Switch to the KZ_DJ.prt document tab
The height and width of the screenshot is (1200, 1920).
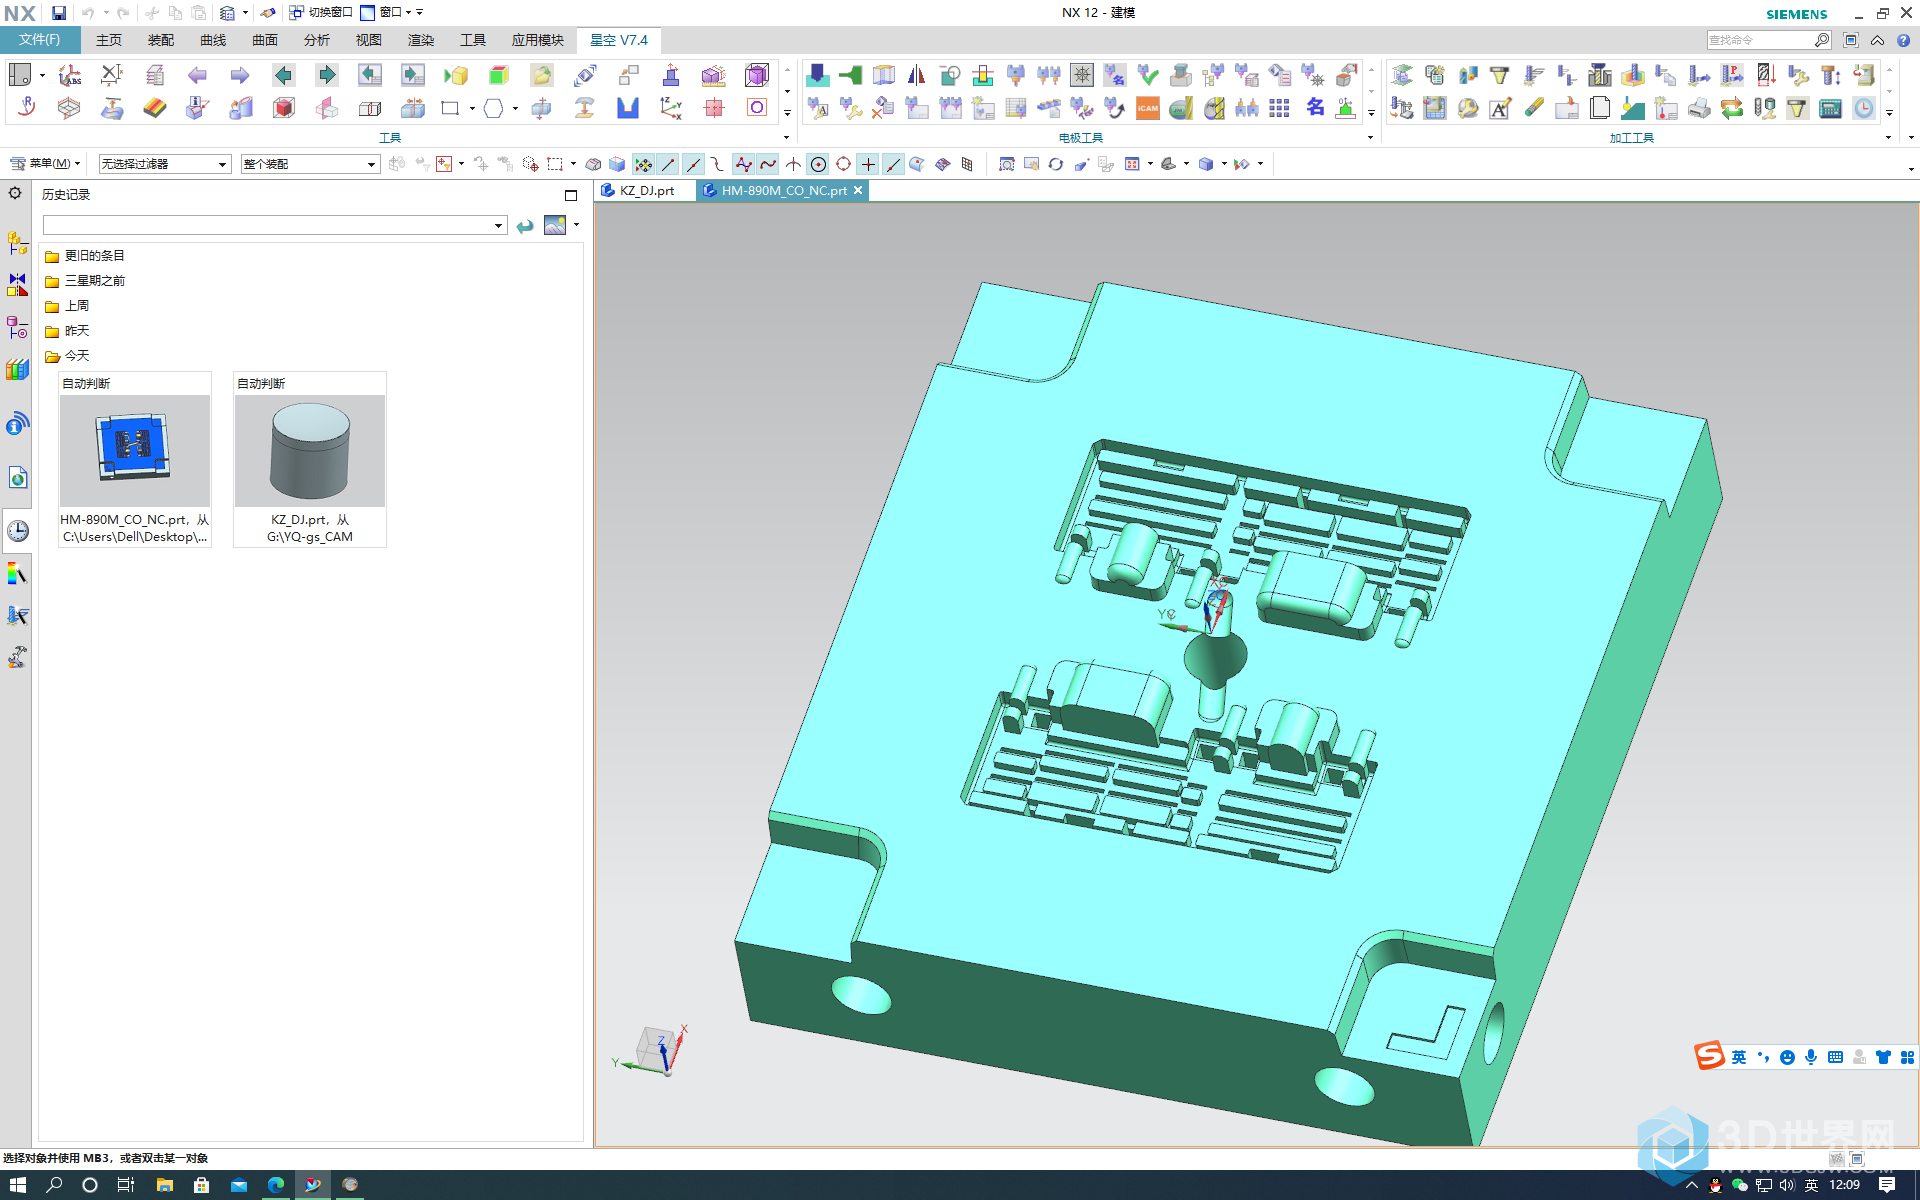pyautogui.click(x=646, y=190)
